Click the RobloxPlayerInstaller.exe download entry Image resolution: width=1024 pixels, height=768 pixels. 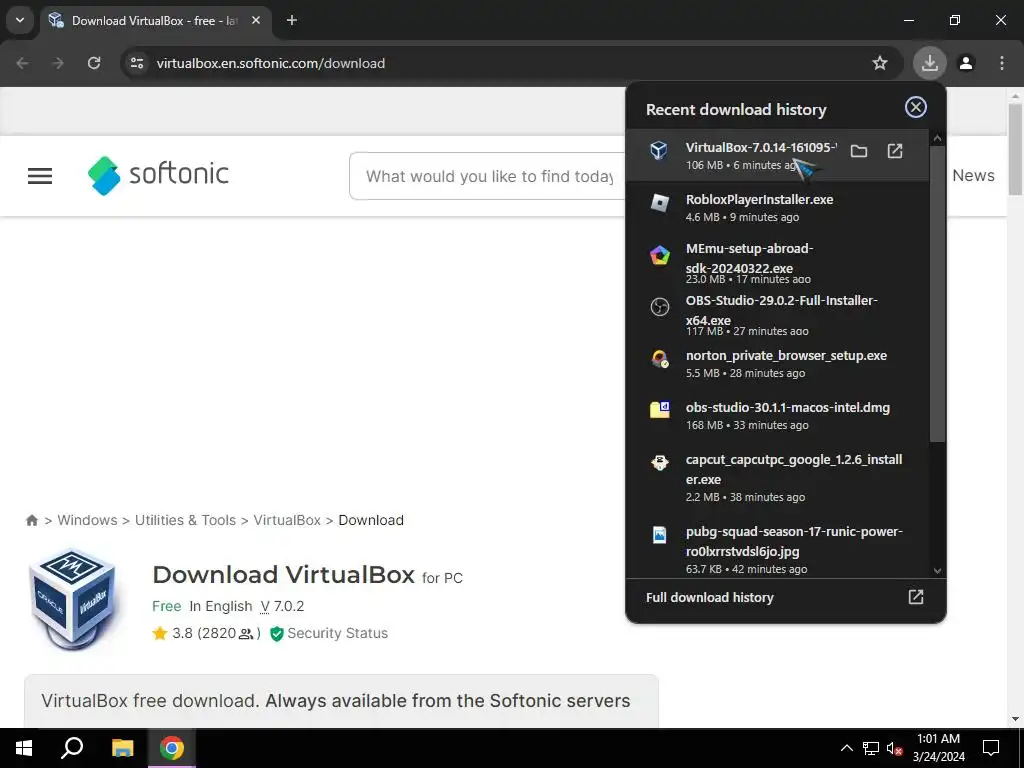click(776, 207)
